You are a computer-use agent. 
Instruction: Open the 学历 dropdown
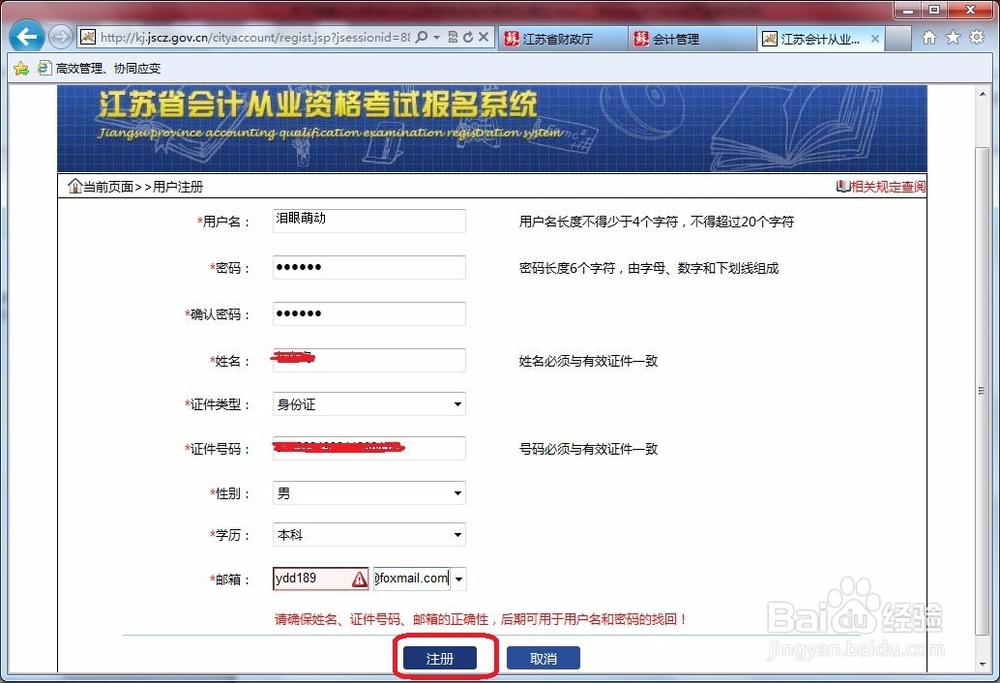369,534
